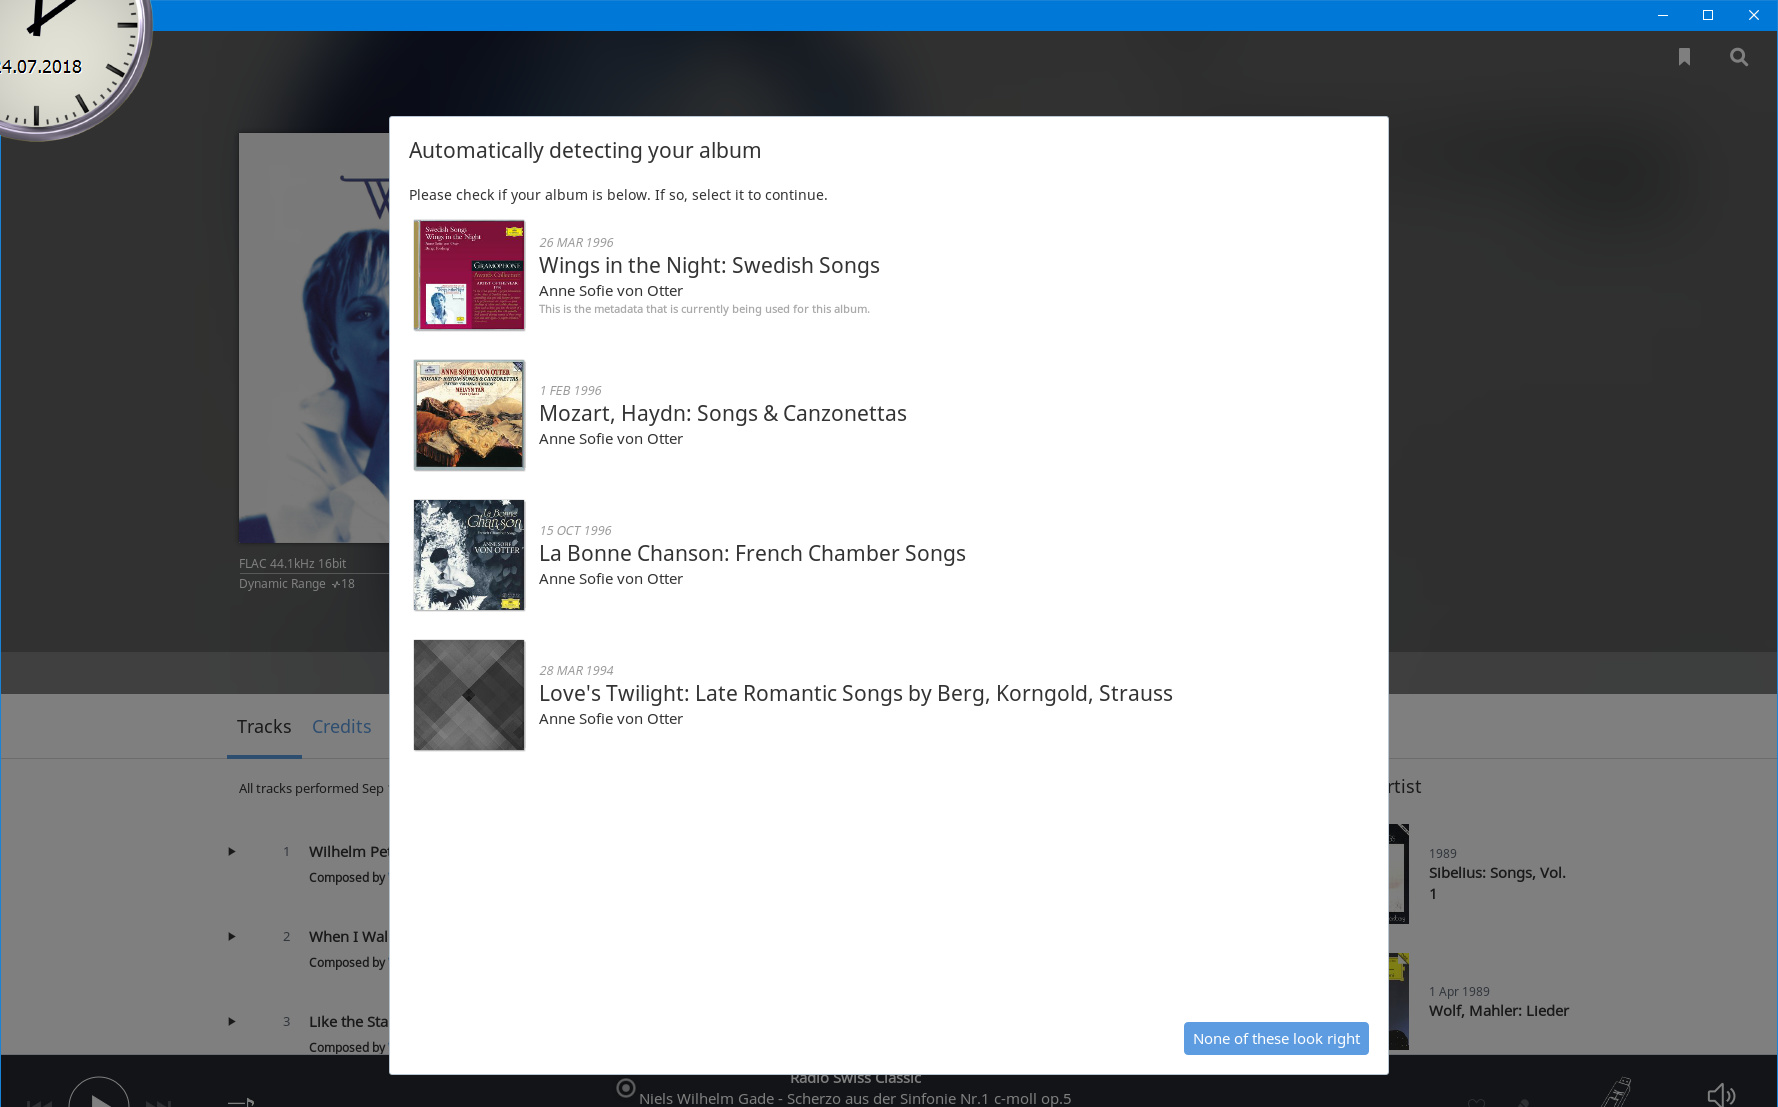Maximize the application window
Viewport: 1778px width, 1107px height.
click(1708, 15)
